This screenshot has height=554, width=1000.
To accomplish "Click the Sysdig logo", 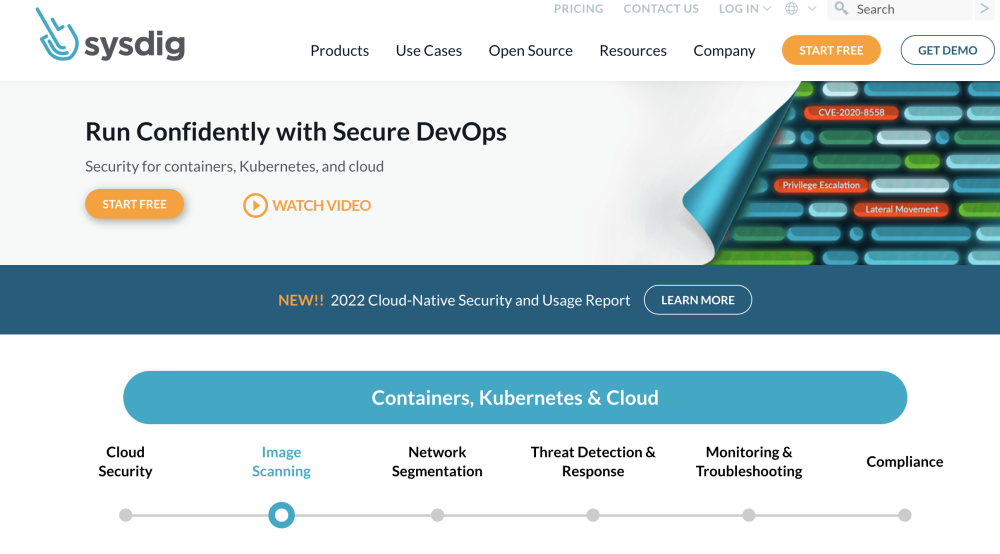I will [110, 35].
